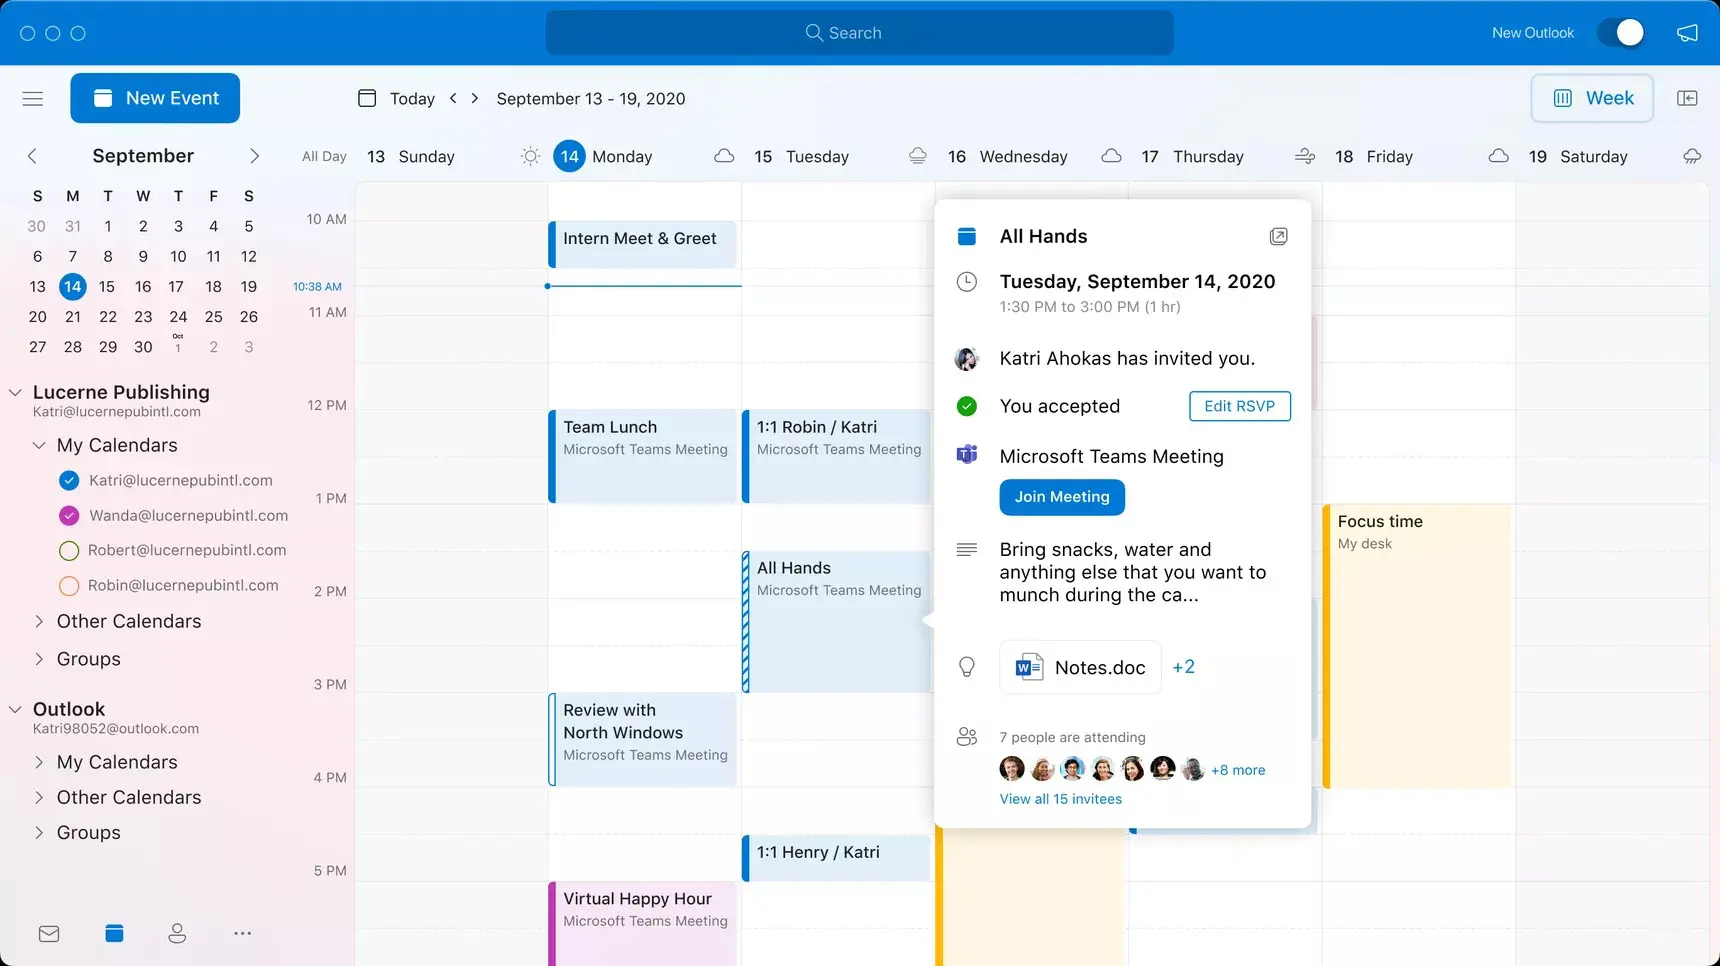This screenshot has height=966, width=1720.
Task: Switch to the Mail tab at bottom
Action: click(x=49, y=932)
